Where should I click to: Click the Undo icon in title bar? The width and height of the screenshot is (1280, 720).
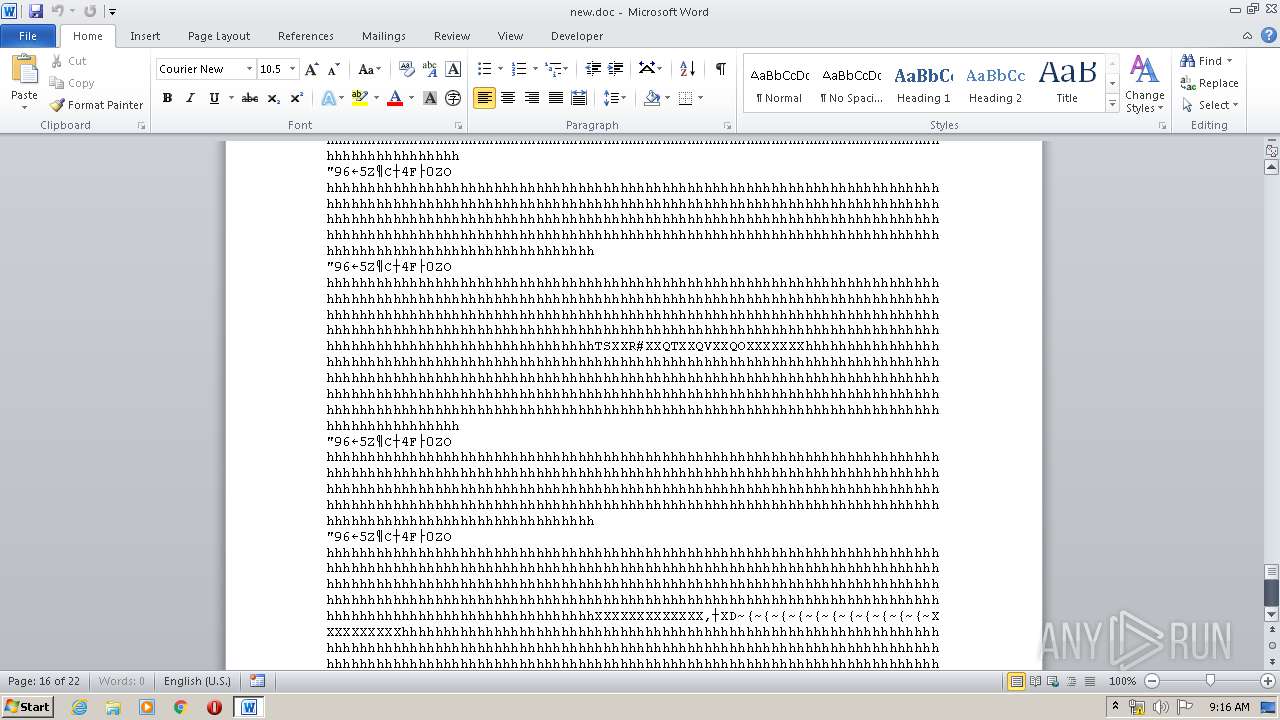click(58, 11)
